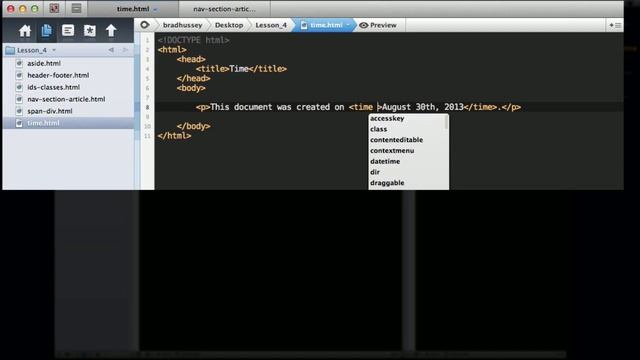
Task: Click the header-footer.html file icon
Action: [x=19, y=75]
